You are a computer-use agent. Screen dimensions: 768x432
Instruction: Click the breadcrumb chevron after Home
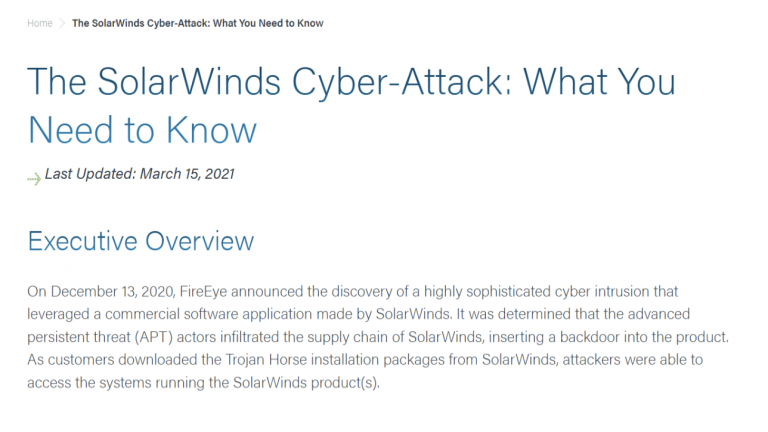pos(62,23)
